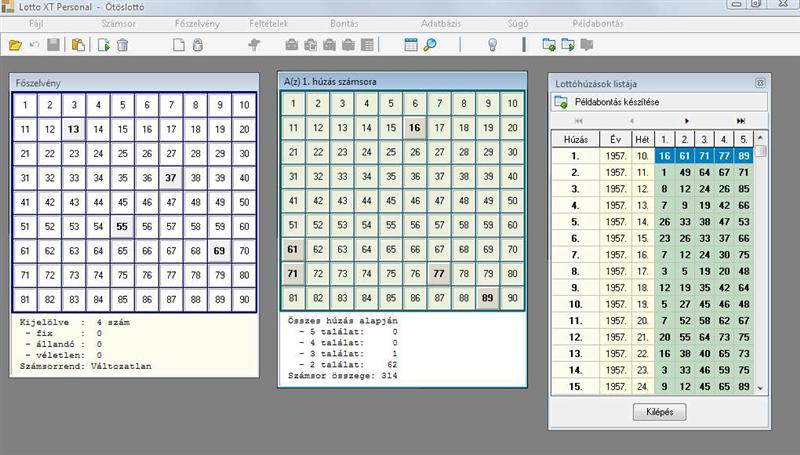The image size is (800, 455).
Task: Click the grayed-out flag icon
Action: pos(587,45)
